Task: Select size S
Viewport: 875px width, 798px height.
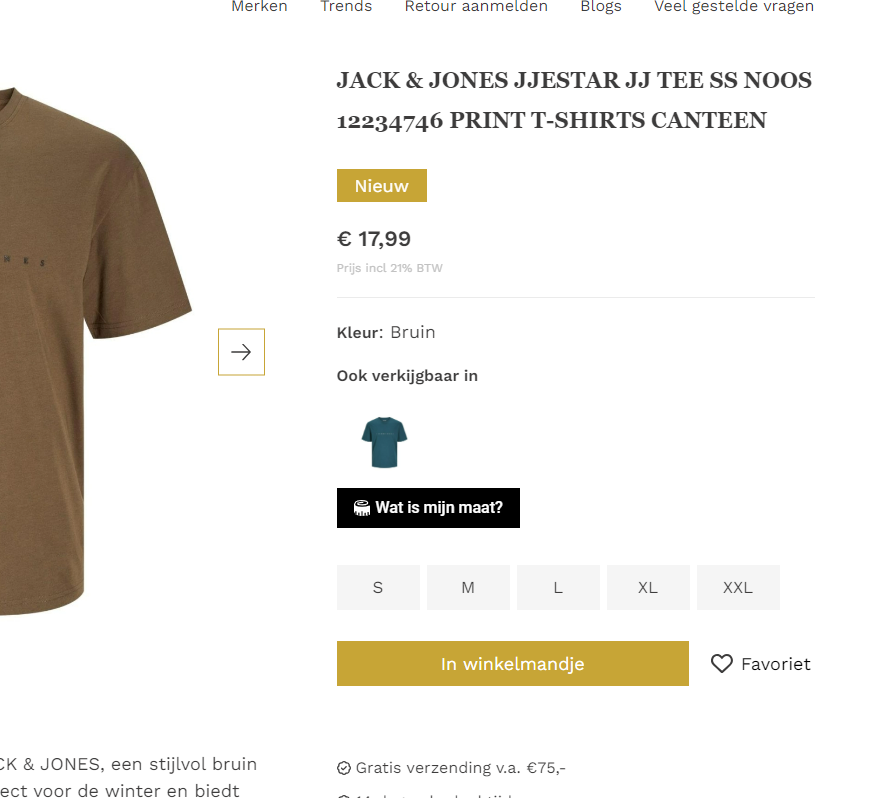Action: [378, 588]
